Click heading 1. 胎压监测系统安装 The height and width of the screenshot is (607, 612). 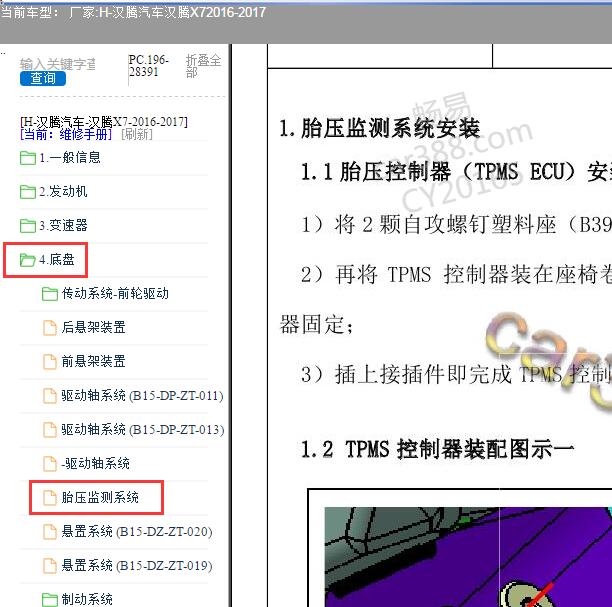[379, 128]
